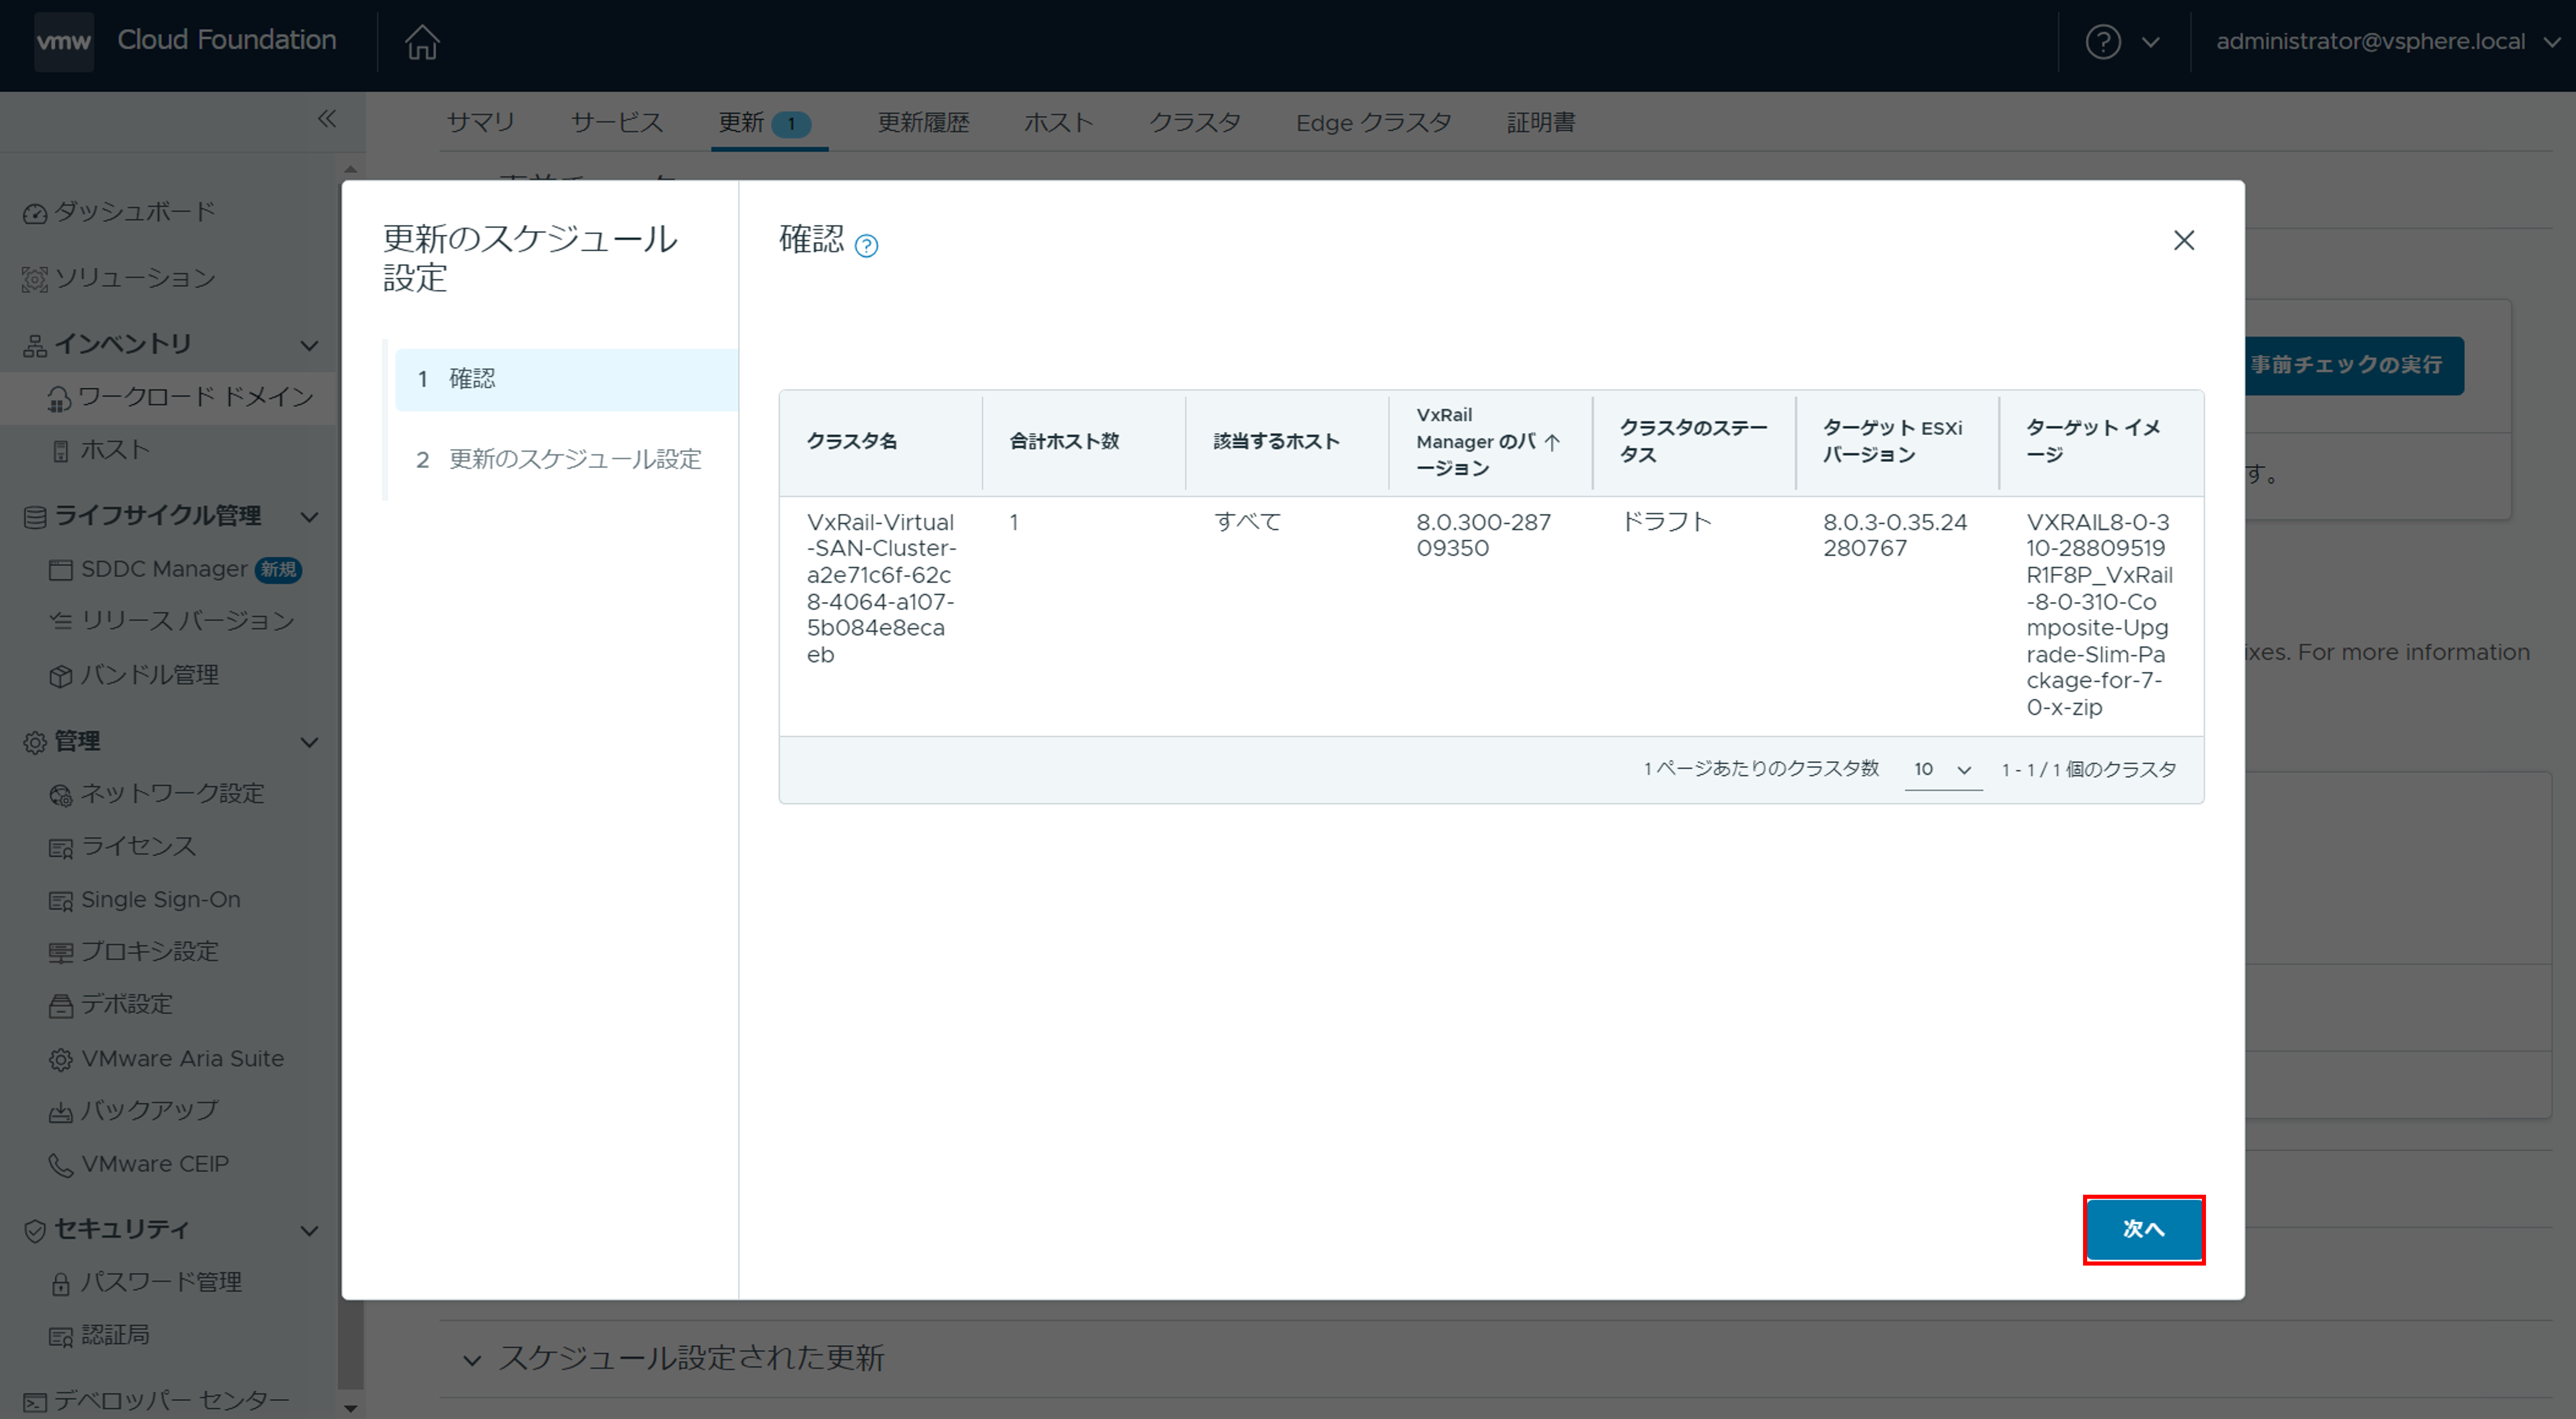Viewport: 2576px width, 1419px height.
Task: Click the 次へ button
Action: pyautogui.click(x=2143, y=1229)
